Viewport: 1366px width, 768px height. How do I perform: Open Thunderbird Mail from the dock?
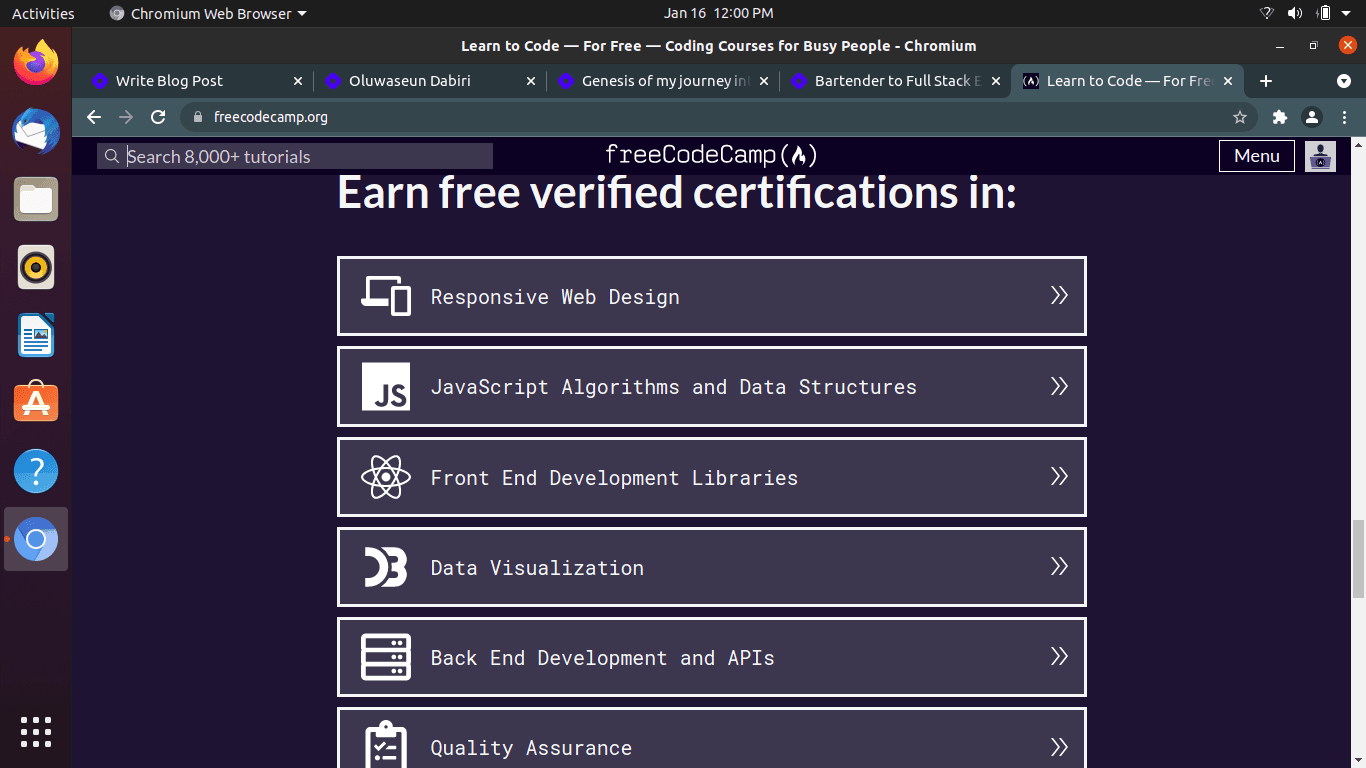point(36,131)
